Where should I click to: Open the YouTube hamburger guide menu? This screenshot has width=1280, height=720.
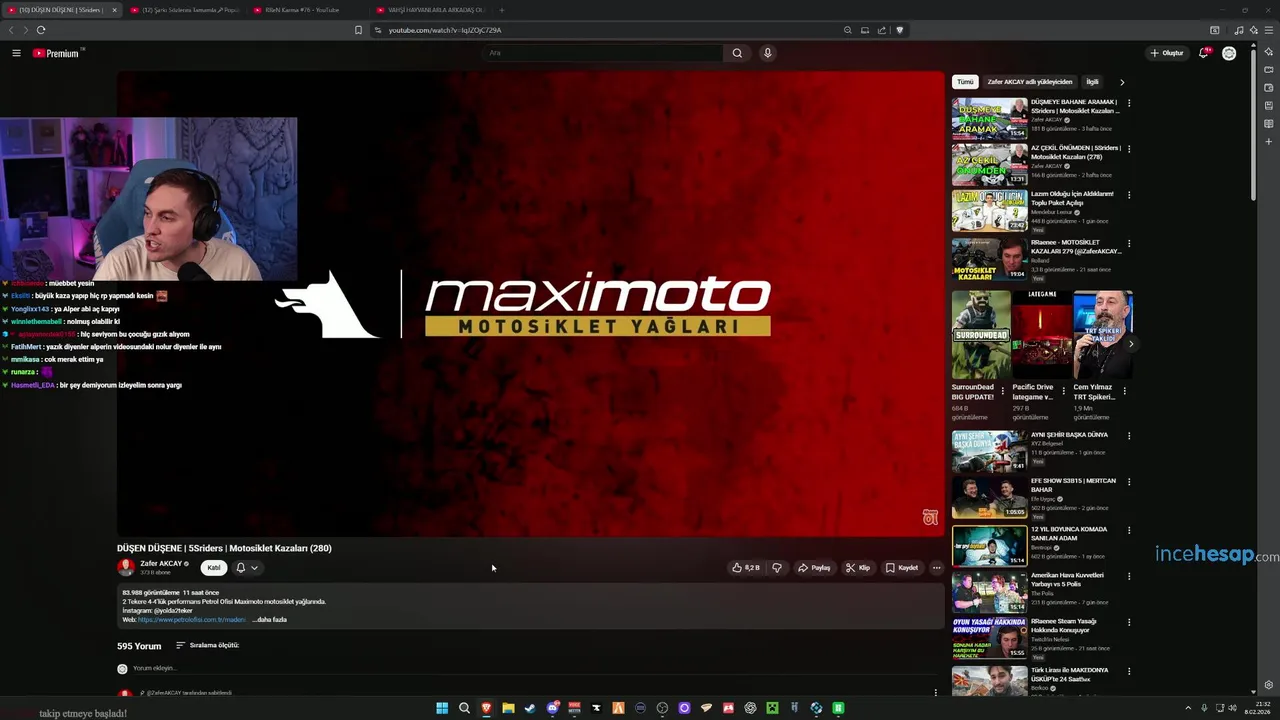[x=16, y=53]
